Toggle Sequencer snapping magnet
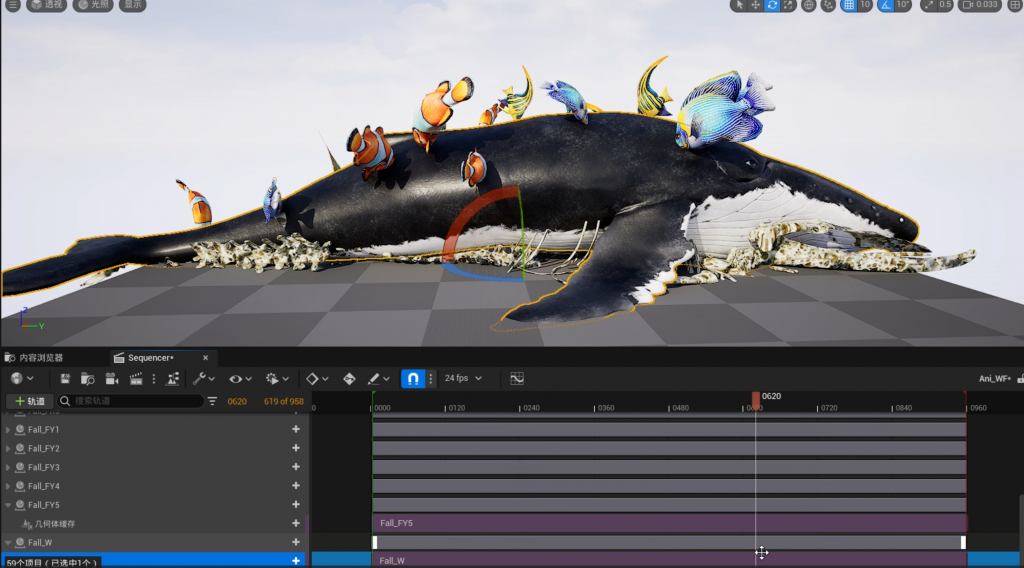The image size is (1024, 568). [x=413, y=379]
